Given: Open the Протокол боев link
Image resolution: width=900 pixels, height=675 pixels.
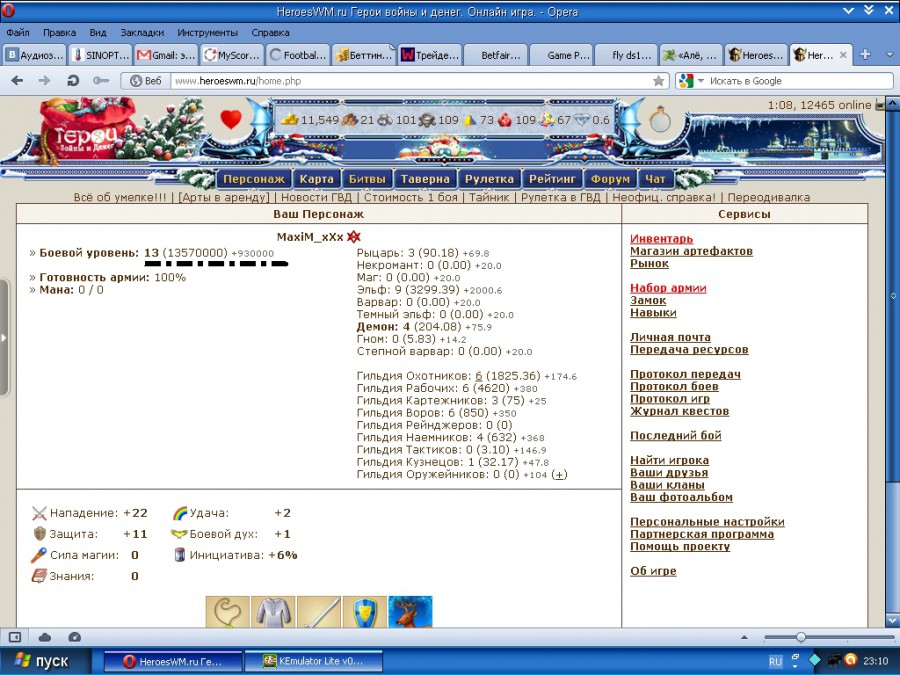Looking at the screenshot, I should point(674,386).
